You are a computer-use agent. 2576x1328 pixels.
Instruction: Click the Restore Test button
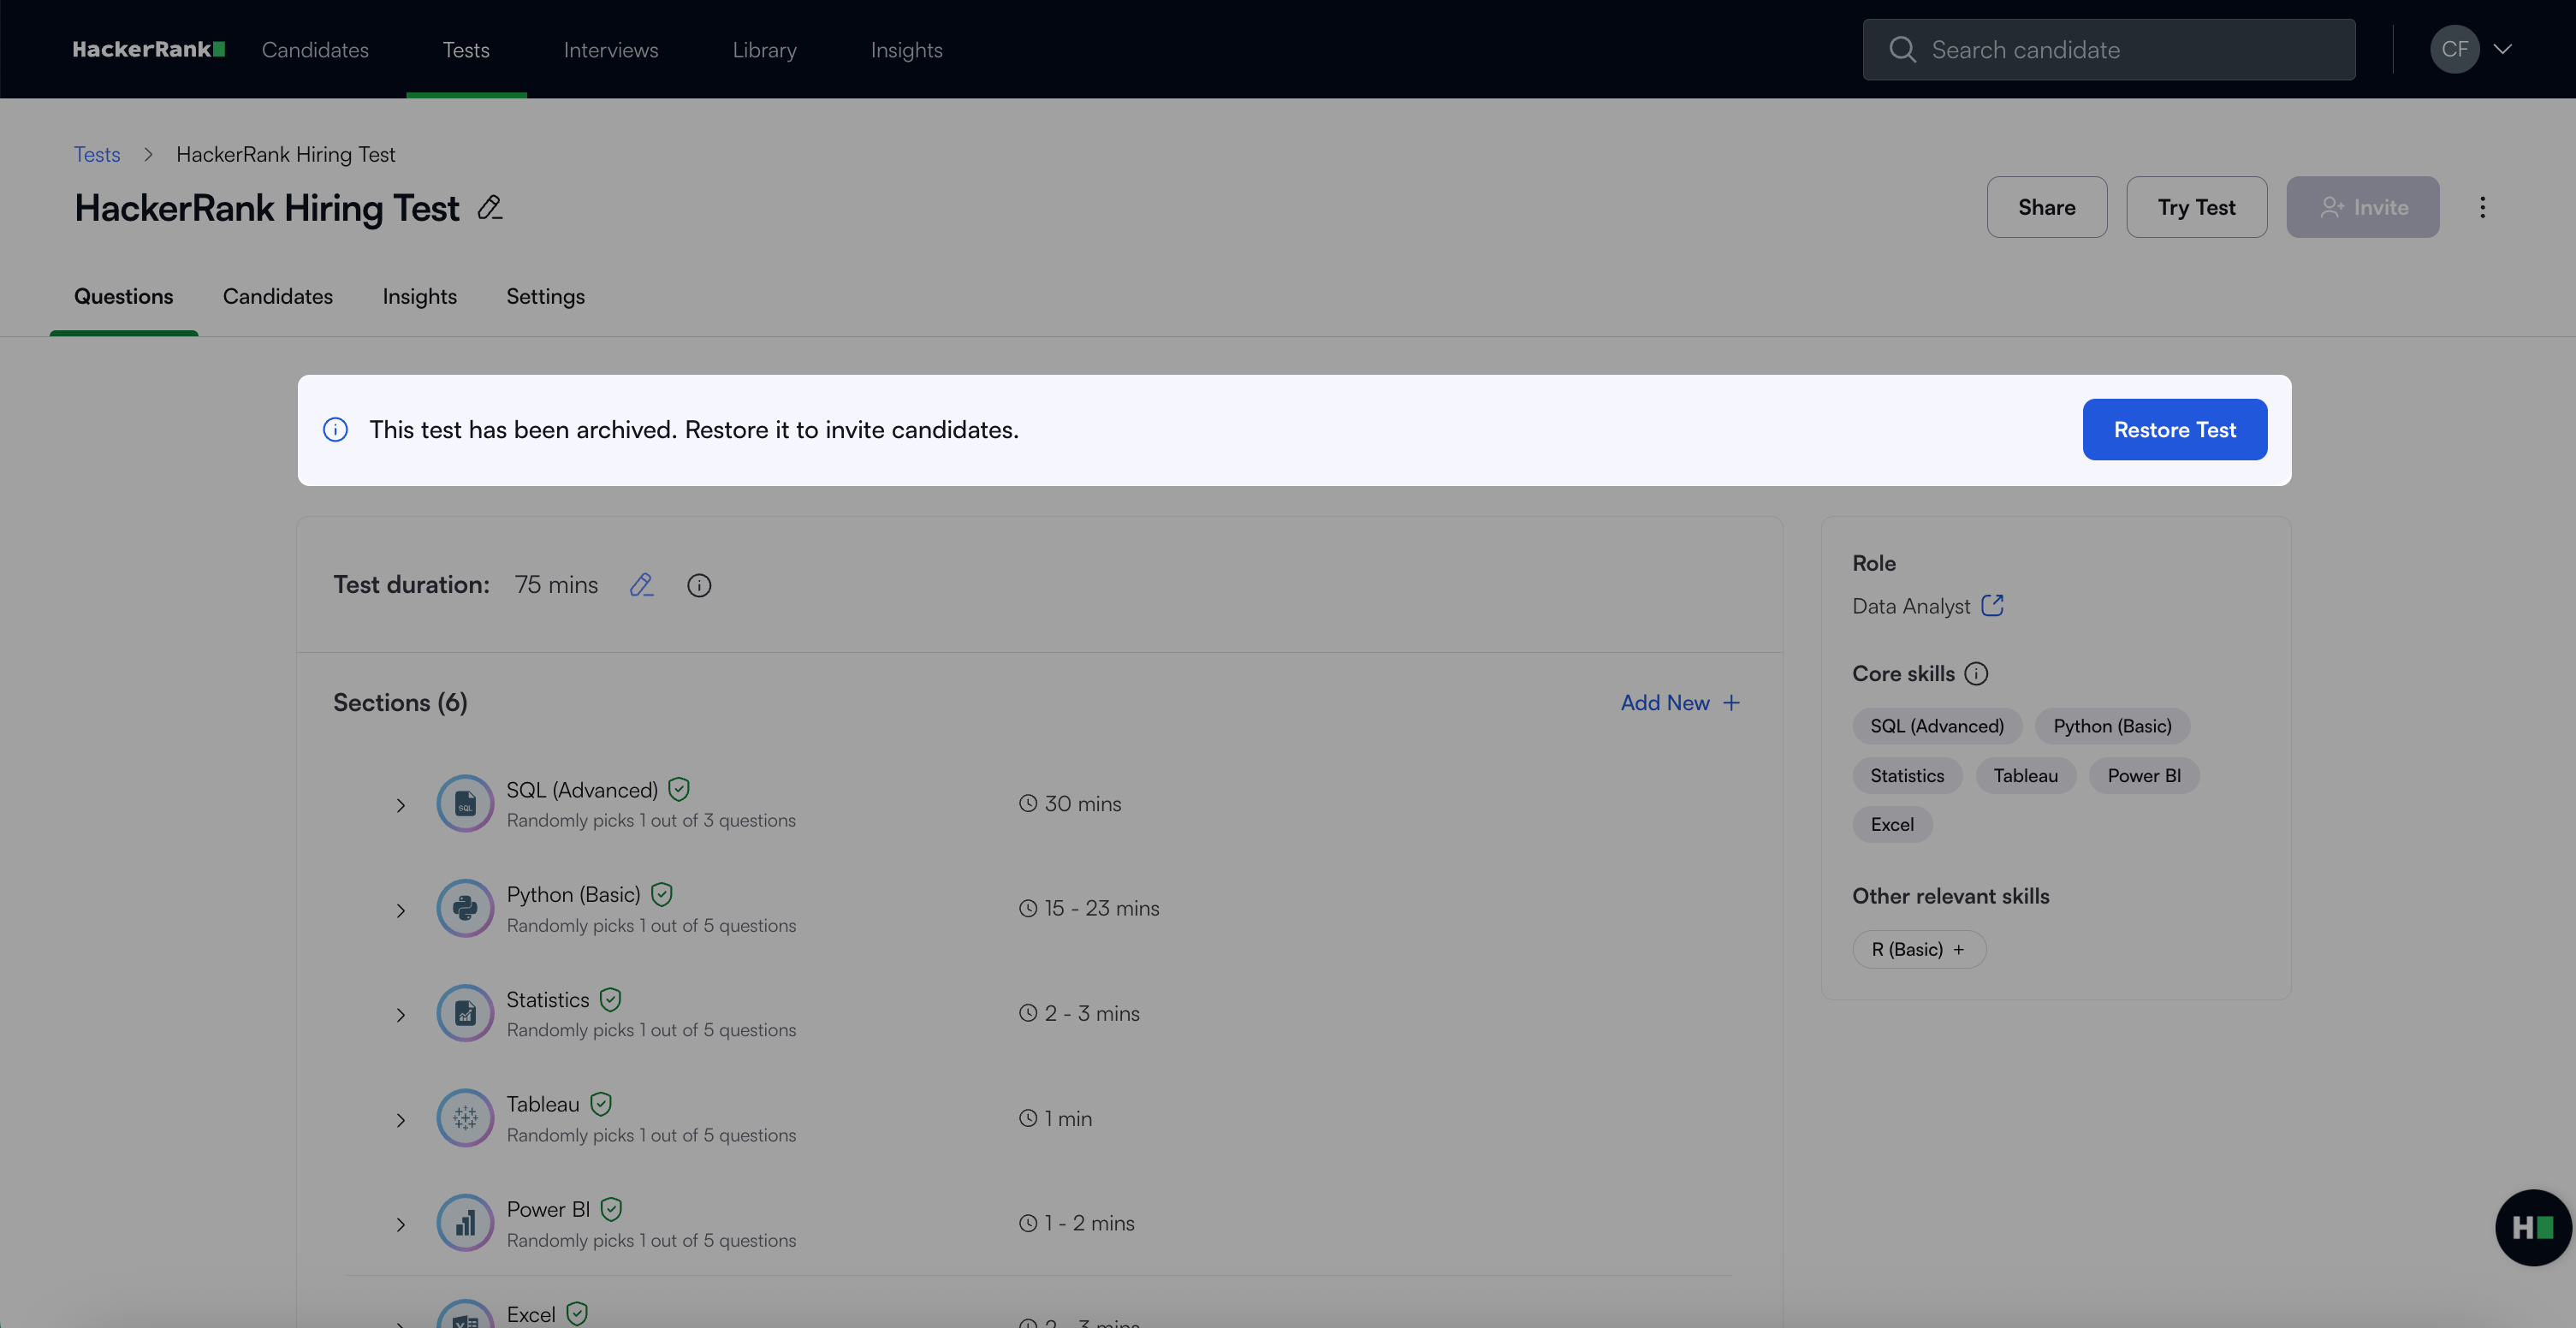tap(2174, 429)
